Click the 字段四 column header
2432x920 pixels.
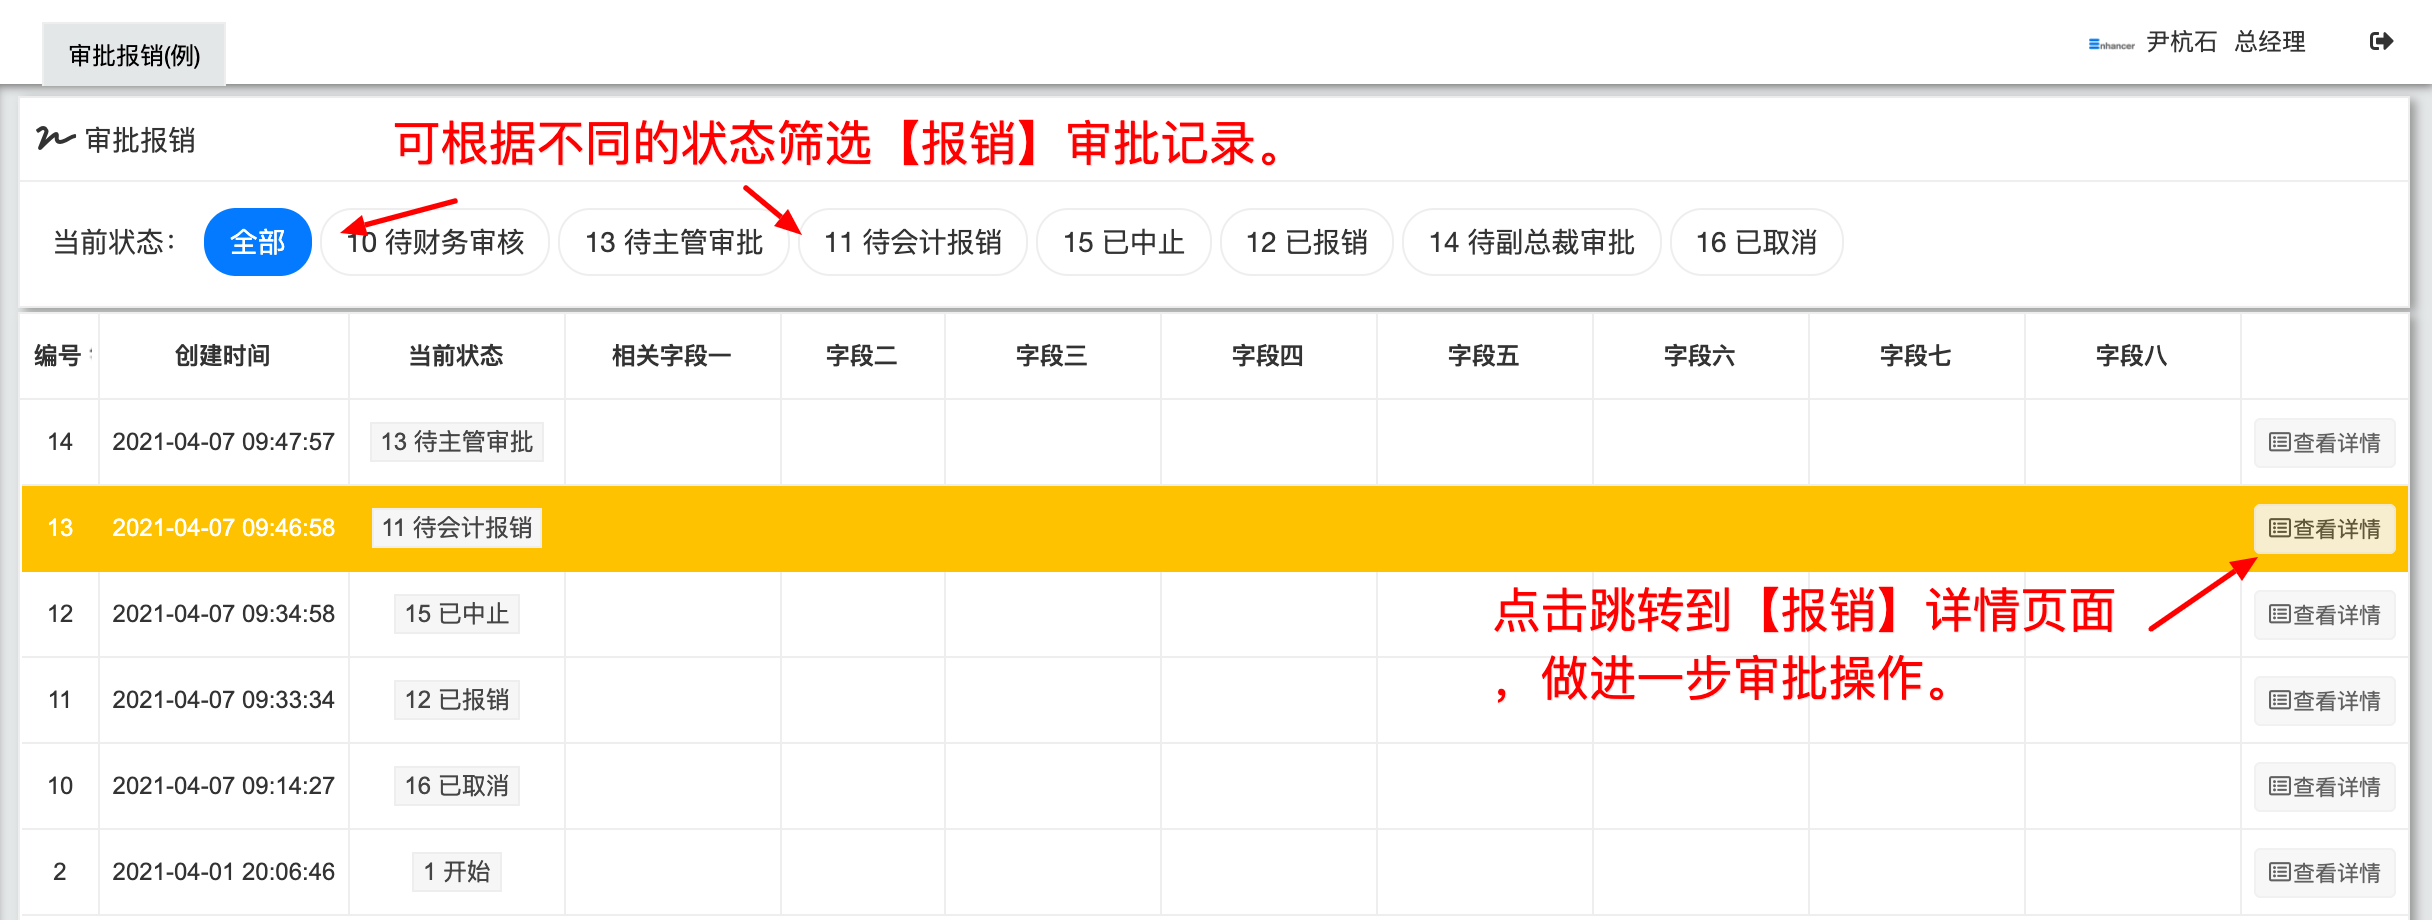(x=1268, y=356)
